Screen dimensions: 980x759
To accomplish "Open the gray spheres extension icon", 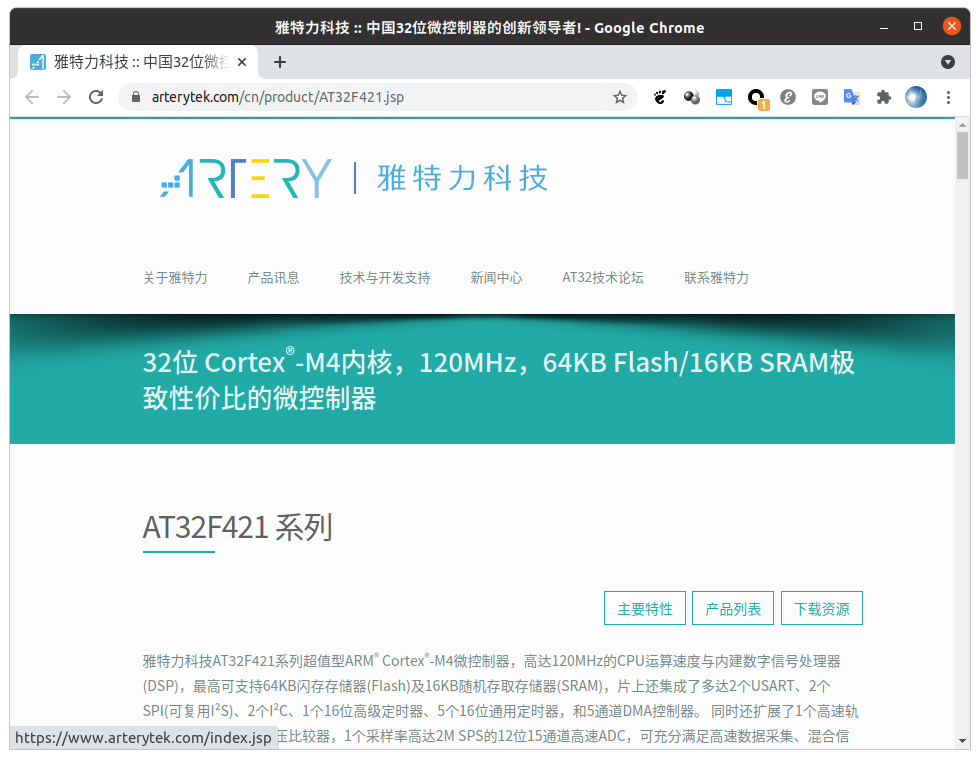I will [692, 97].
